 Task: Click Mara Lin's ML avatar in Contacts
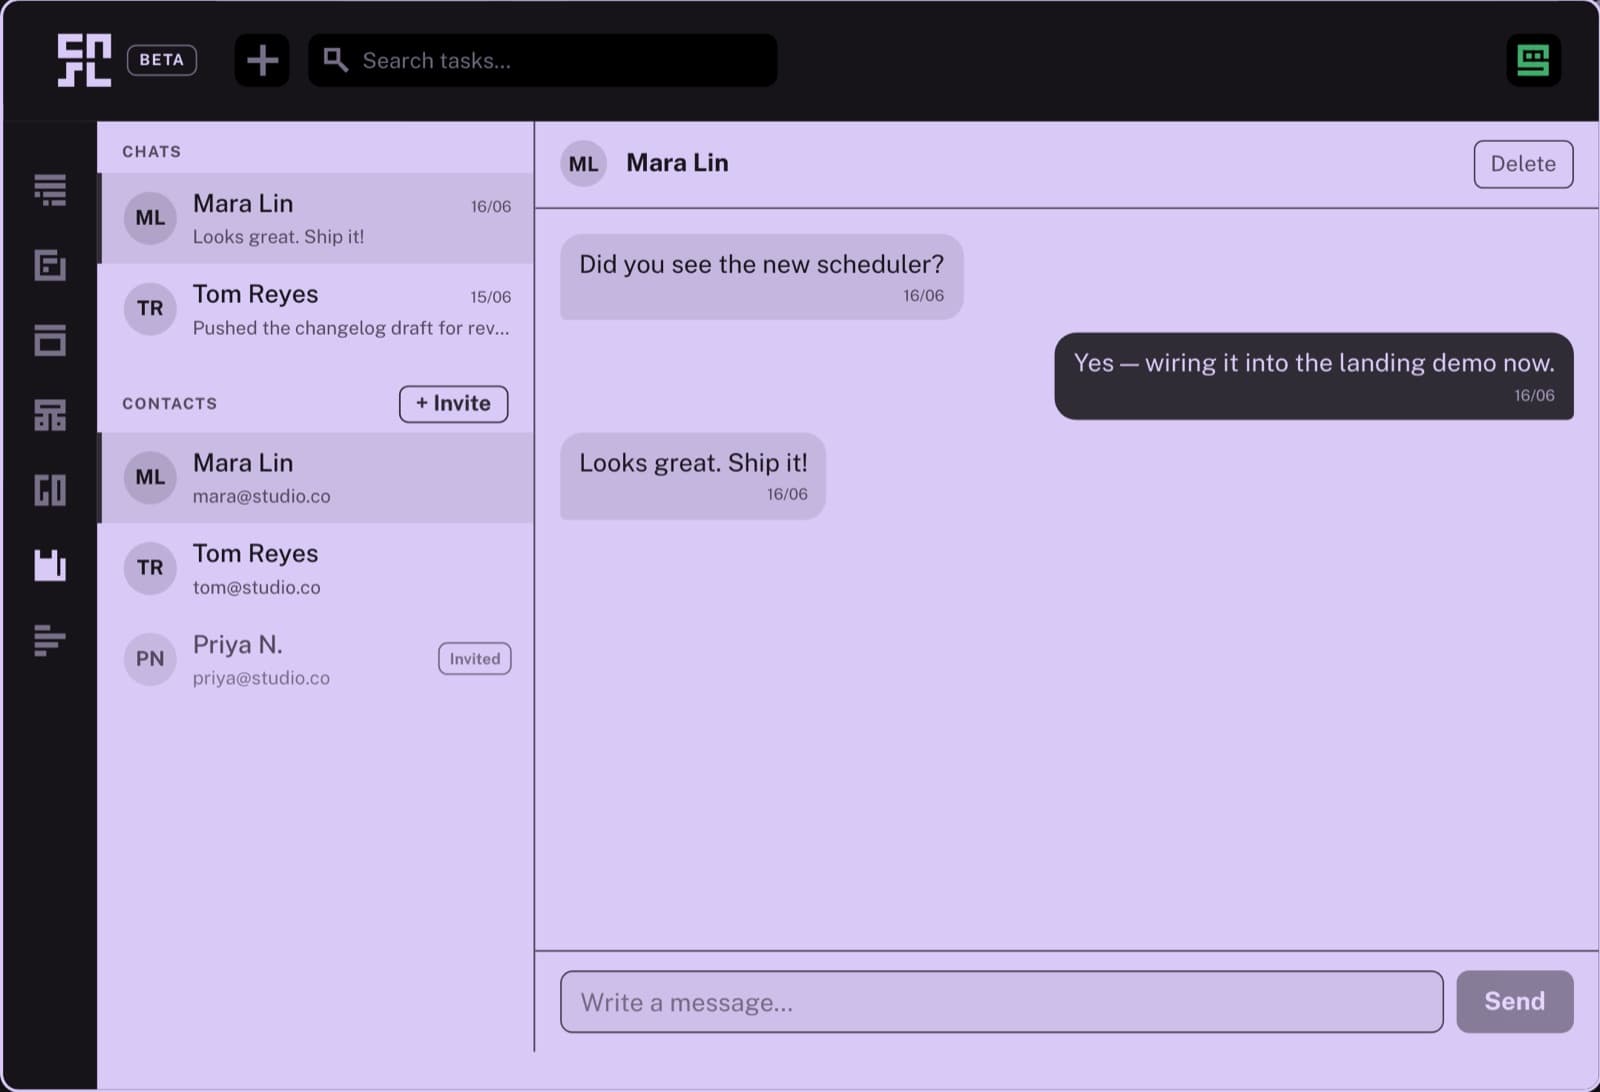click(x=150, y=477)
